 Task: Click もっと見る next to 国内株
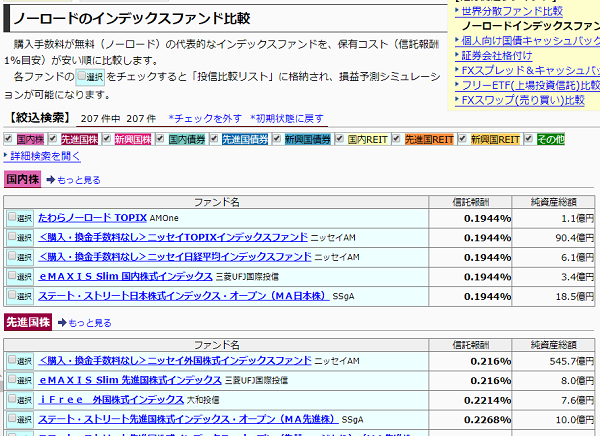click(x=79, y=180)
